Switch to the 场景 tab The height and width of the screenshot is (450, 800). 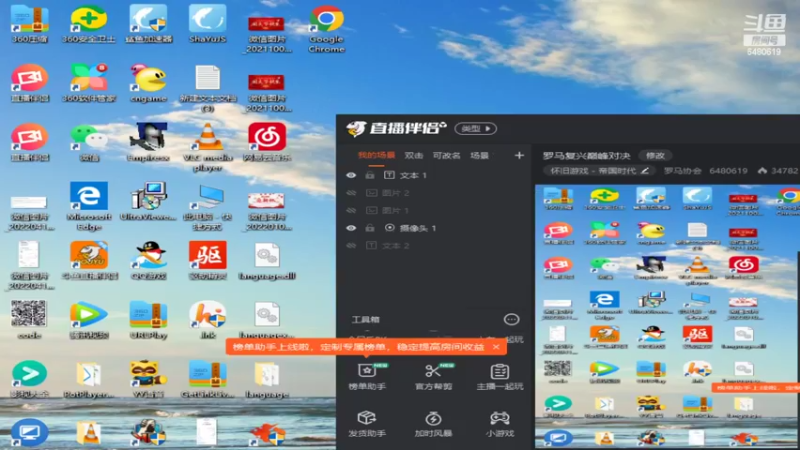pyautogui.click(x=479, y=155)
